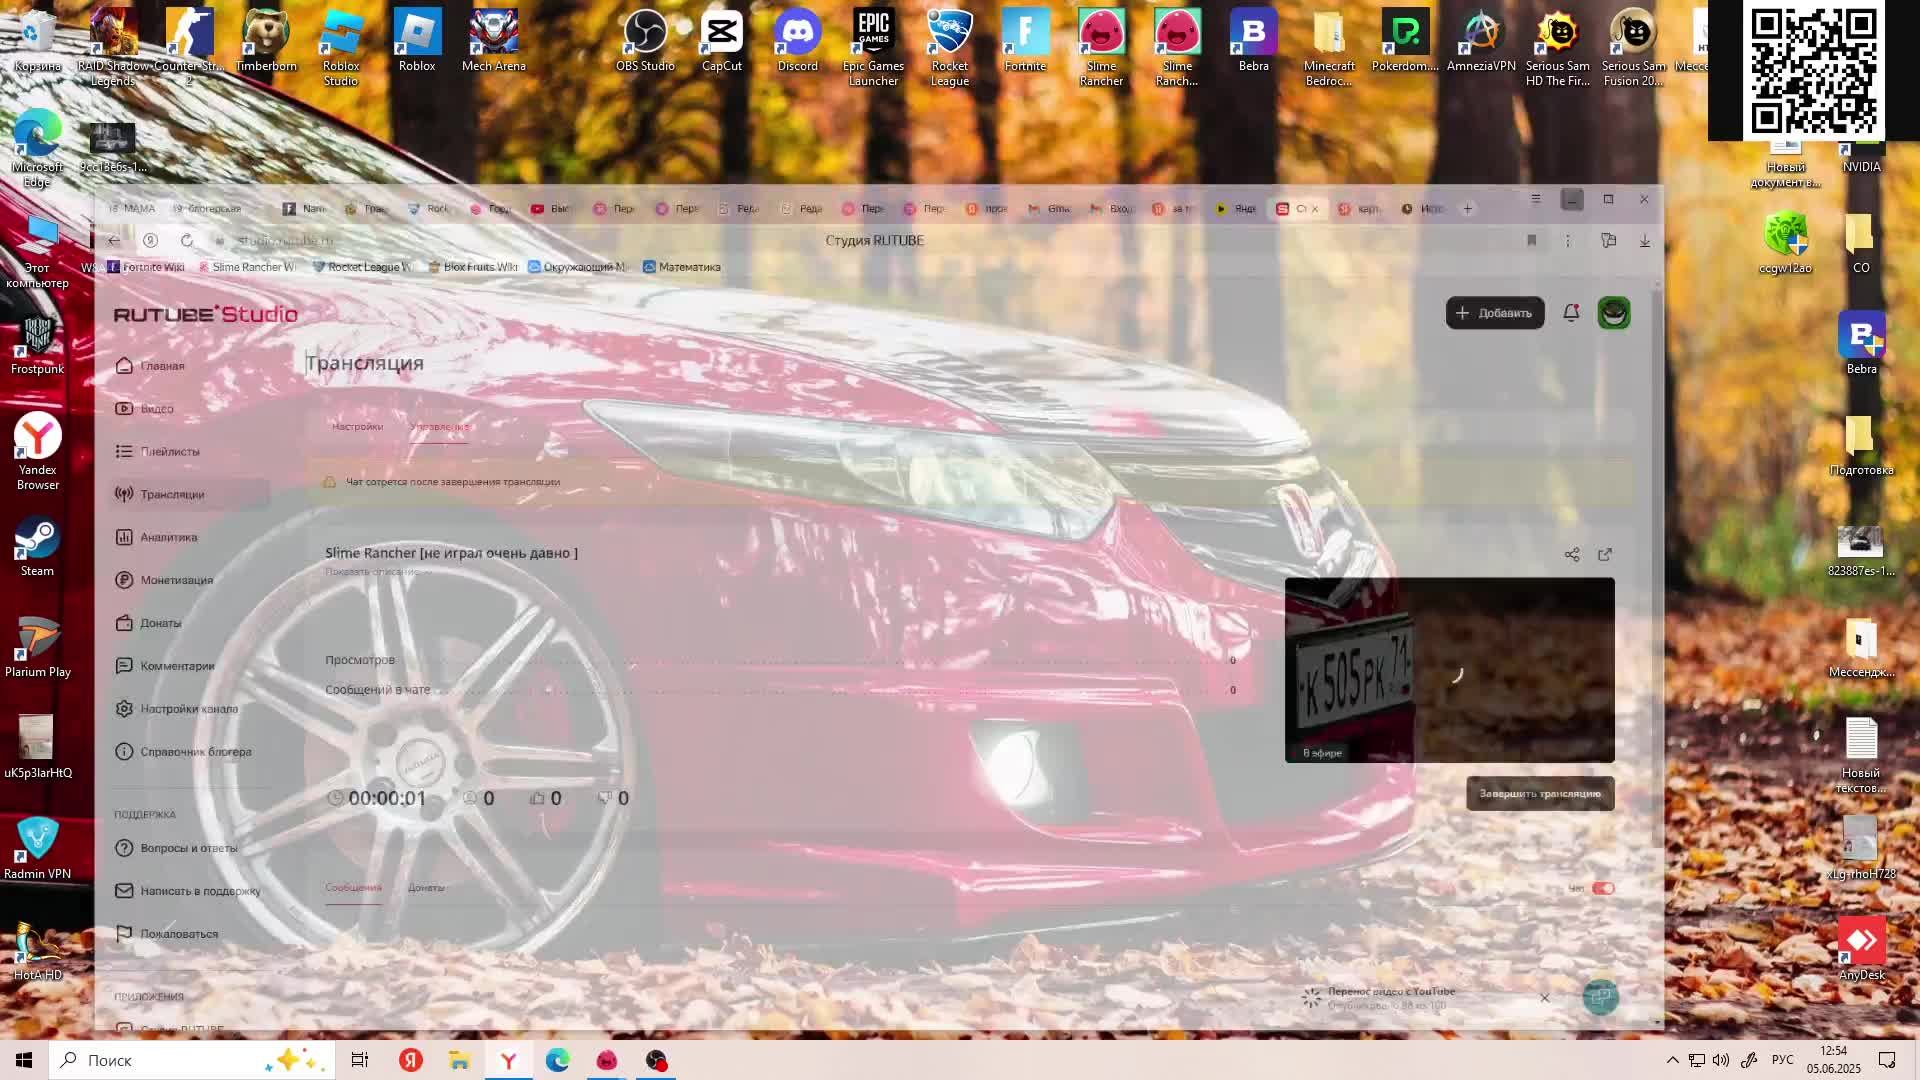Screen dimensions: 1920x1080
Task: Switch to the Настройки tab
Action: 357,427
